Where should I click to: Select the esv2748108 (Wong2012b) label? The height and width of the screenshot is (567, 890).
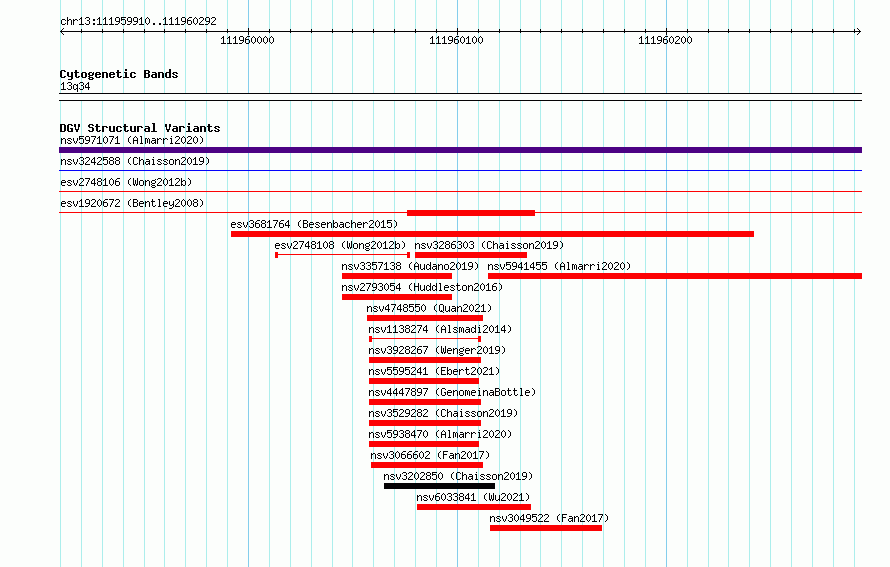[341, 245]
